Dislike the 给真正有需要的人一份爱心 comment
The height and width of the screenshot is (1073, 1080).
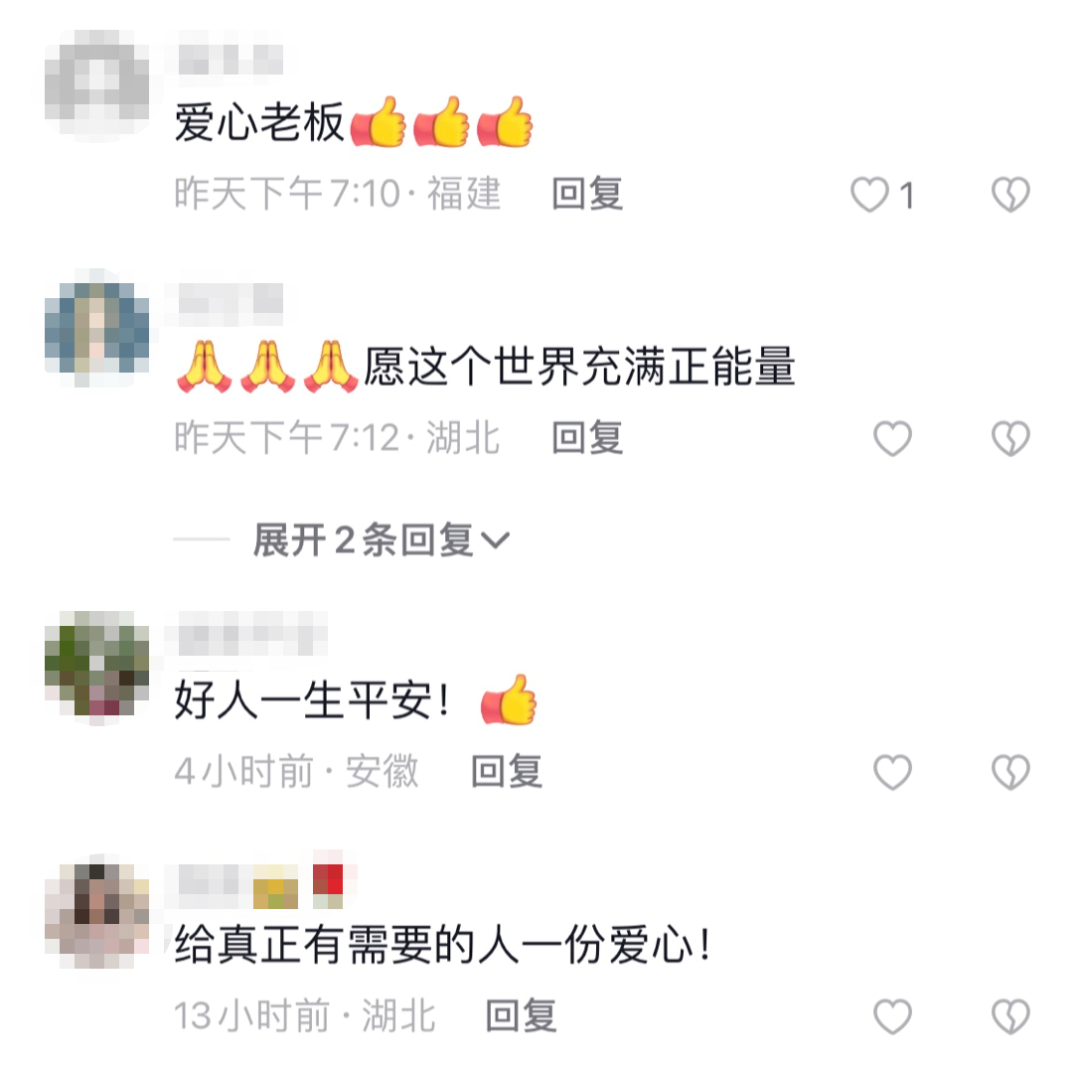pos(1010,1016)
